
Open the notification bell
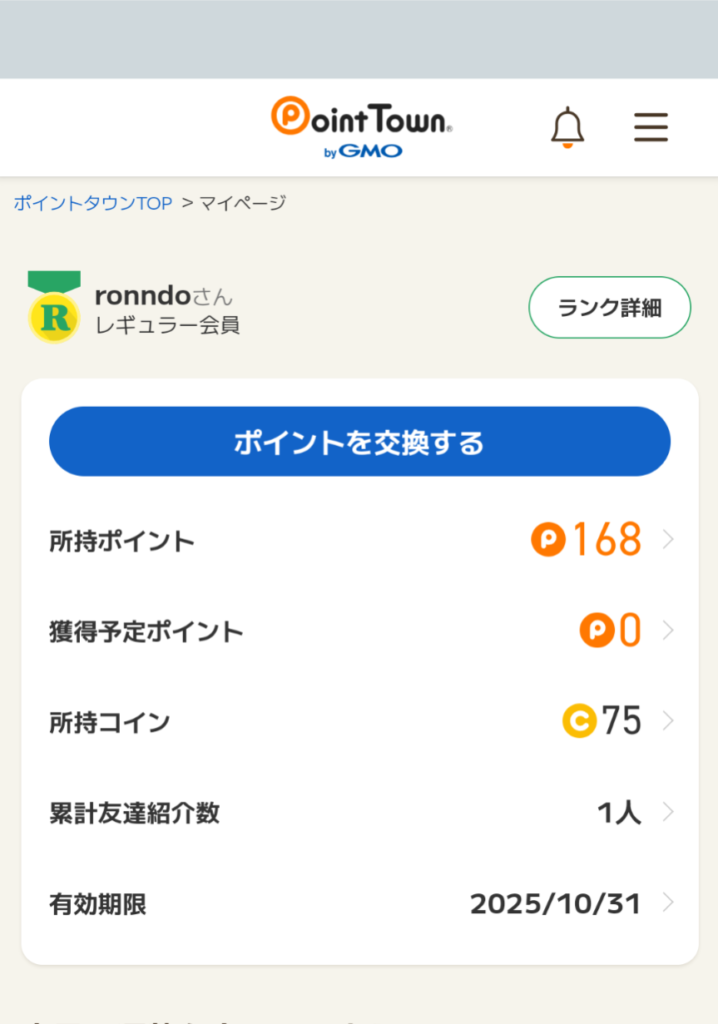(567, 127)
